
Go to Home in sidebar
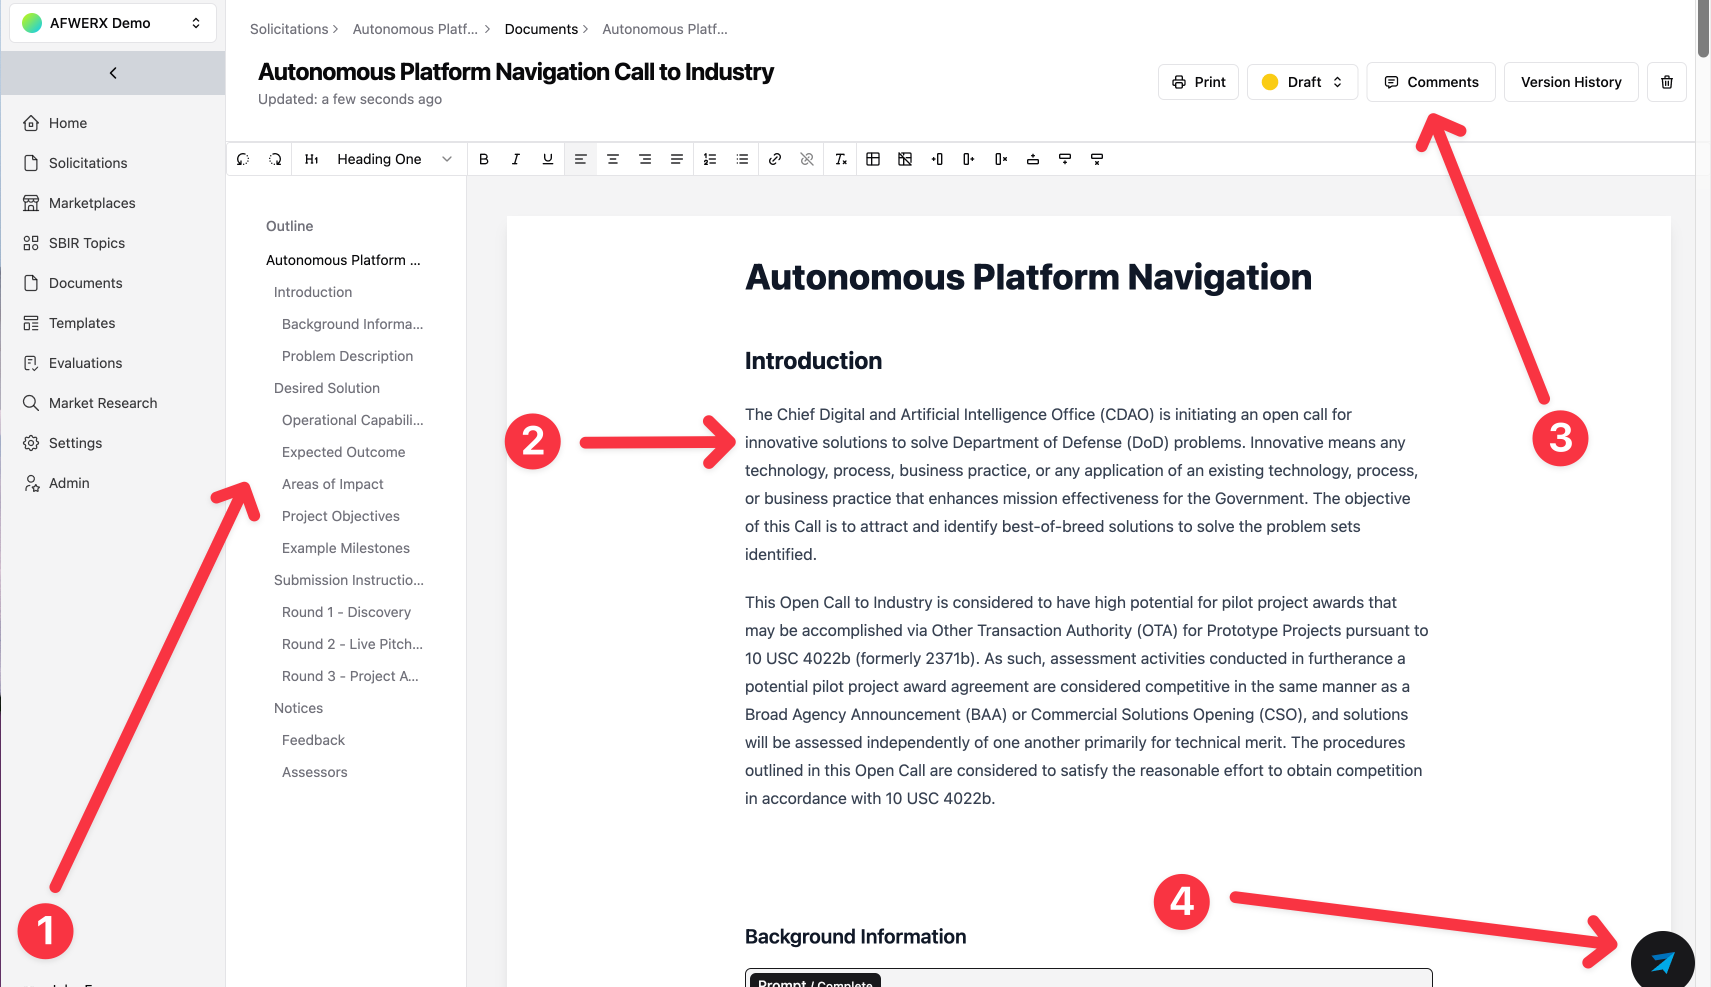(68, 123)
